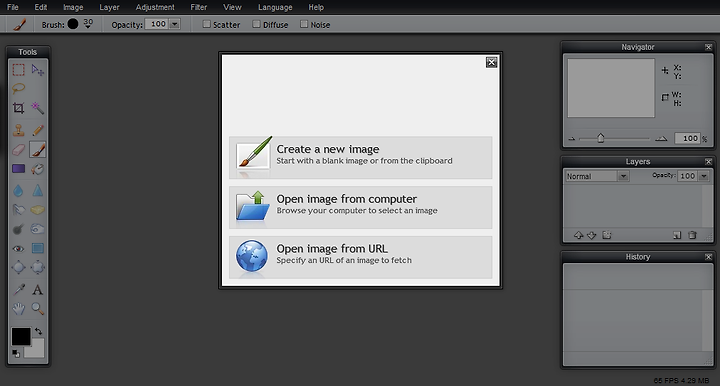
Task: Click the new layer icon in Layers panel
Action: click(x=677, y=235)
